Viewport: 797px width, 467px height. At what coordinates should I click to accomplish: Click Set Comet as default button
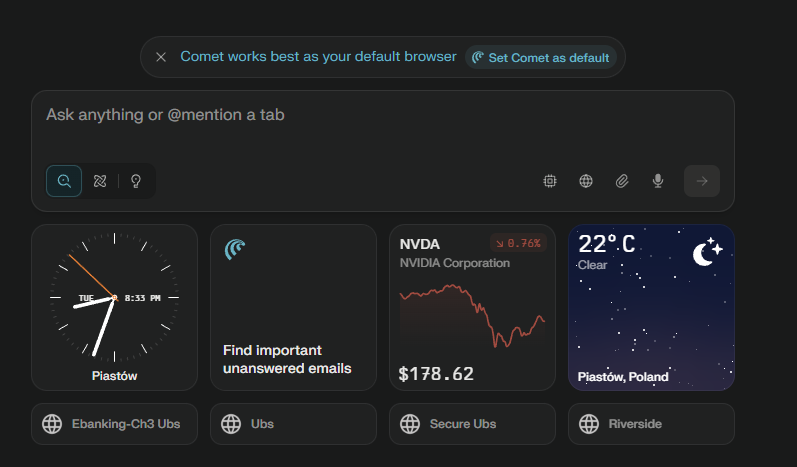[x=541, y=57]
